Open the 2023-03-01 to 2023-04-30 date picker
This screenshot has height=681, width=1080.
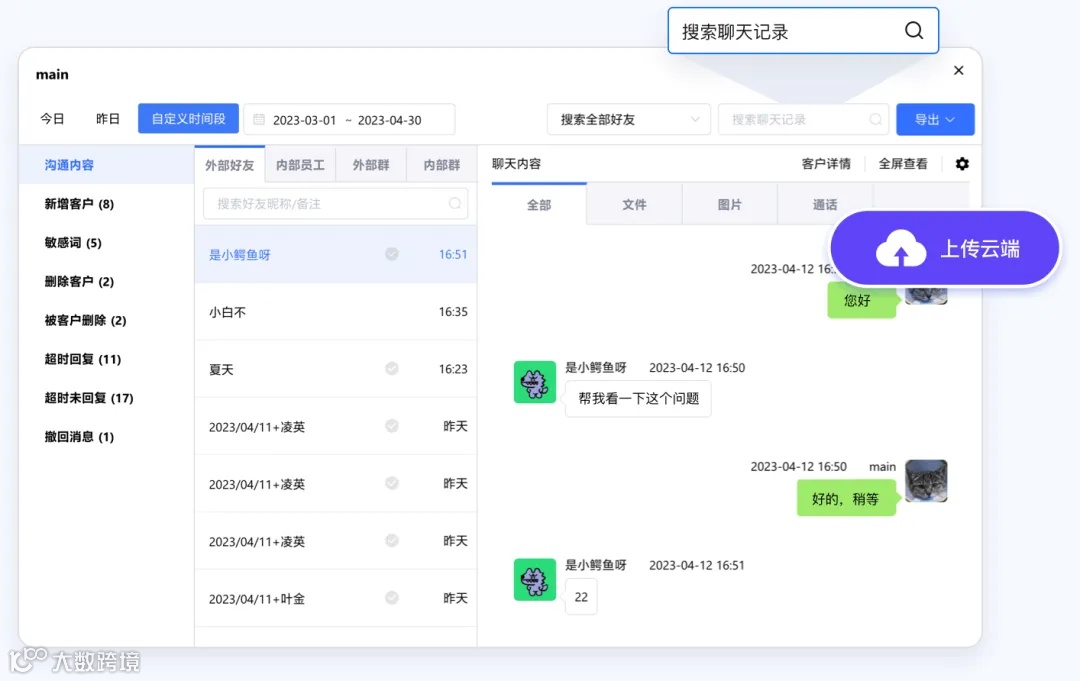(348, 118)
